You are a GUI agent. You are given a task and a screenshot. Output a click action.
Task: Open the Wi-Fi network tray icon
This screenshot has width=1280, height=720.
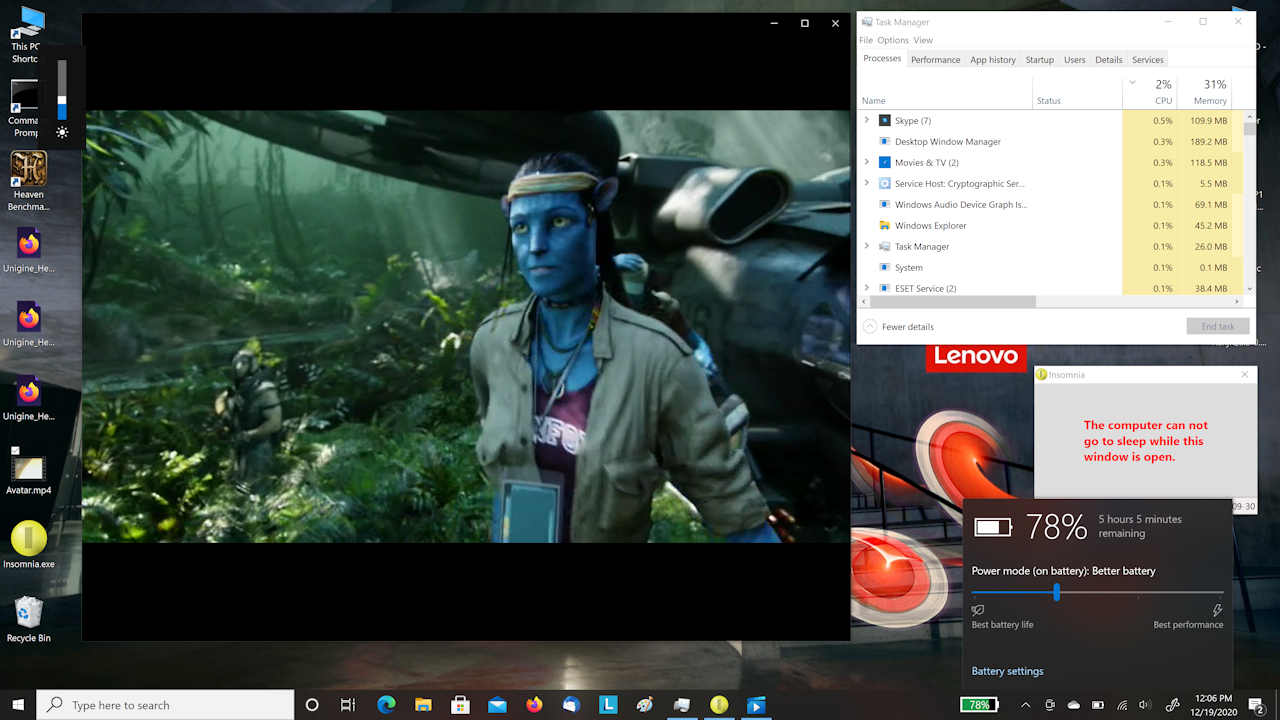[1122, 705]
